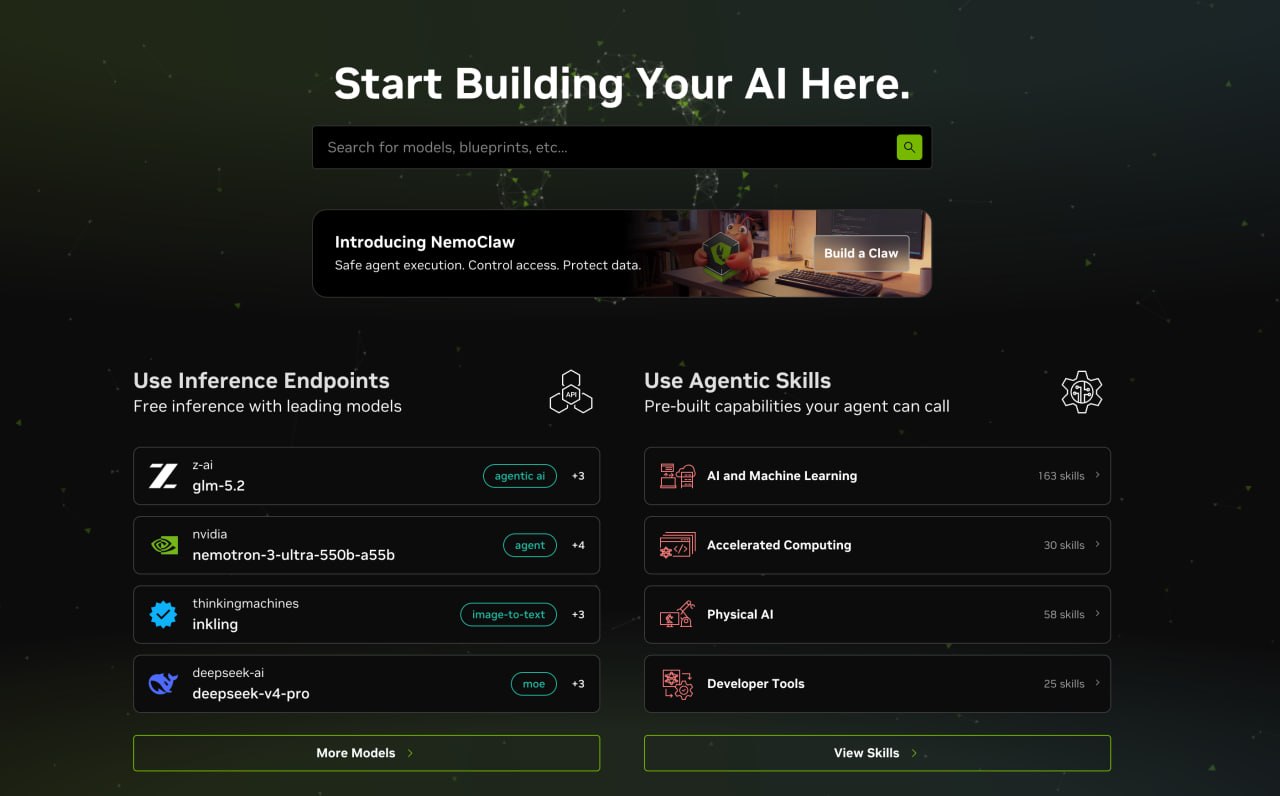1280x796 pixels.
Task: Expand +3 tags on glm-5.2 row
Action: [x=578, y=476]
